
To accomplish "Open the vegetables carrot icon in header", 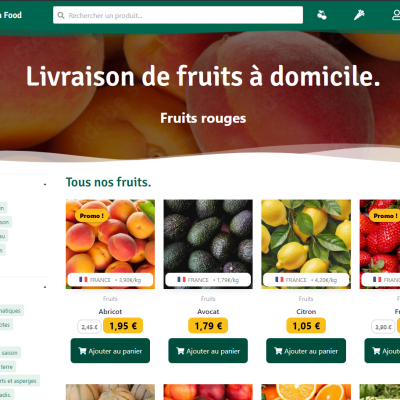I will coord(359,15).
